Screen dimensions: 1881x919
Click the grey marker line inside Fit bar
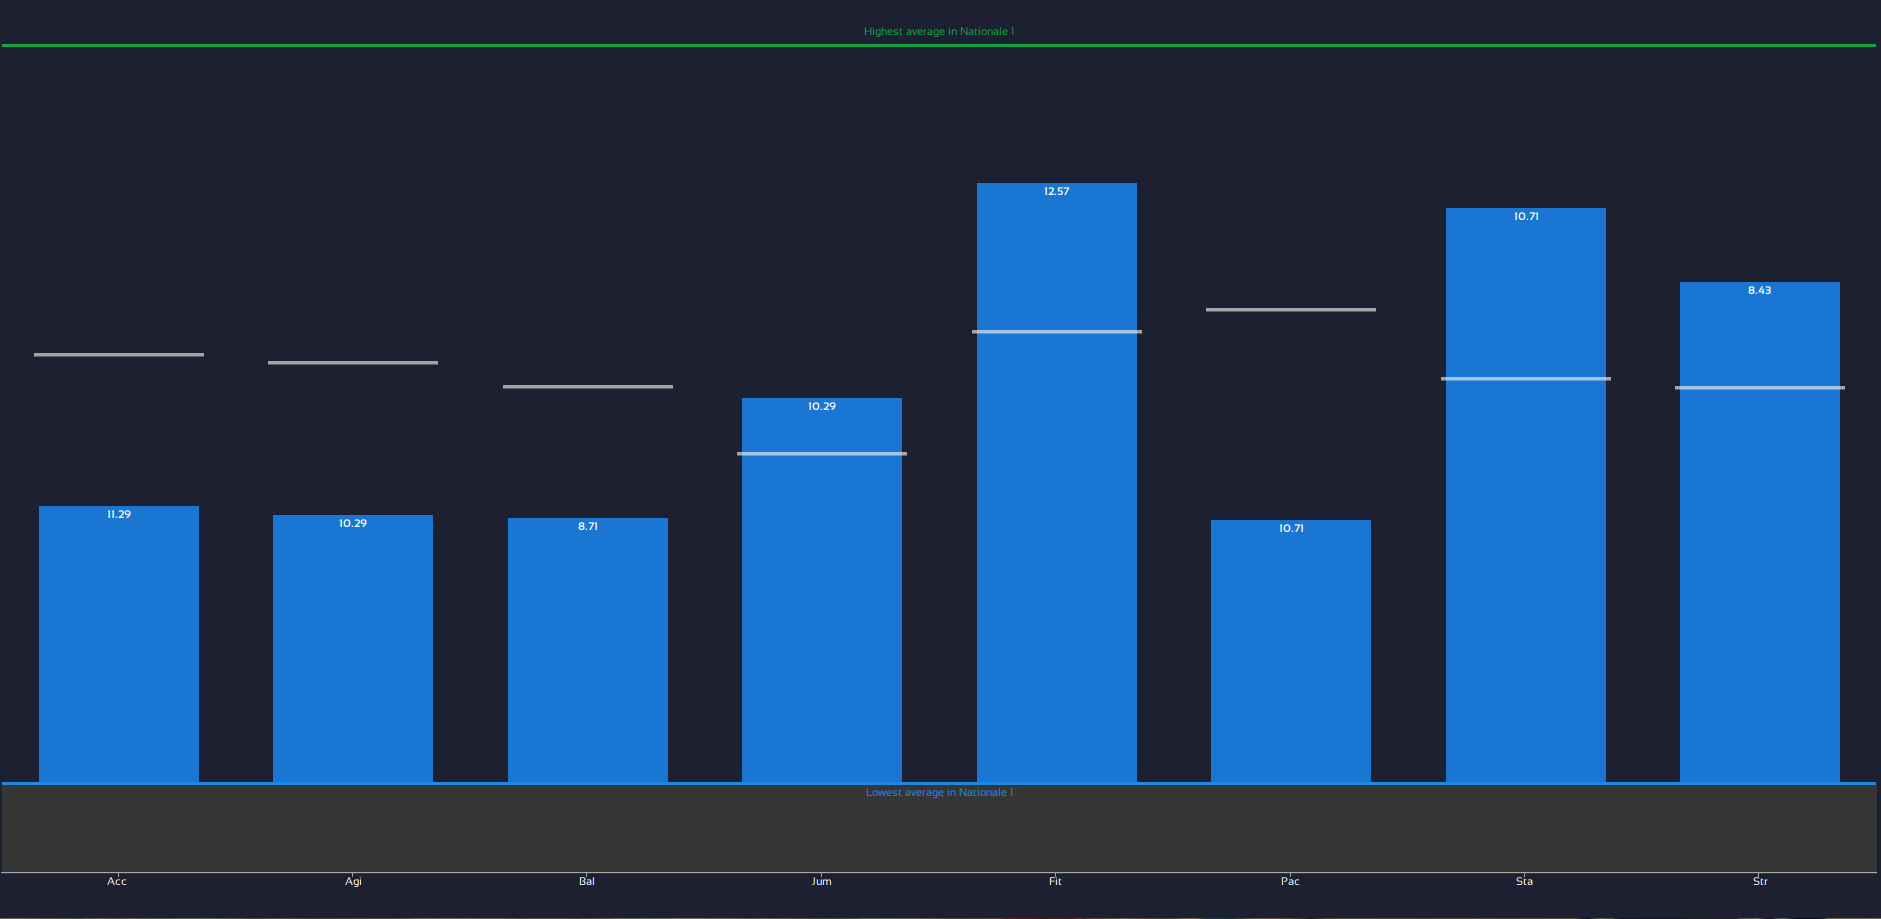(x=1057, y=331)
